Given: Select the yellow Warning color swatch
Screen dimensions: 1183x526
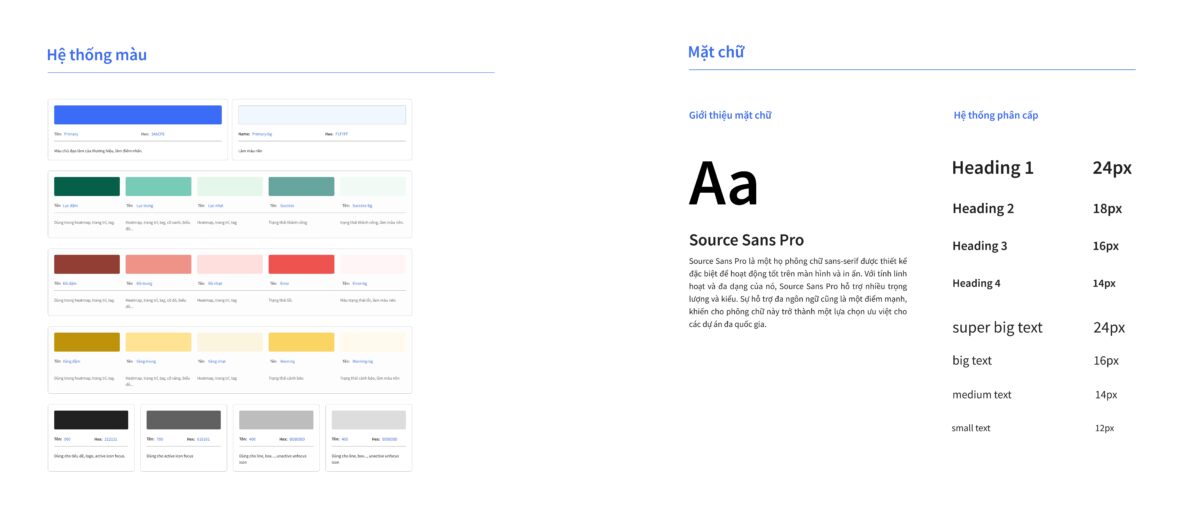Looking at the screenshot, I should coord(301,342).
